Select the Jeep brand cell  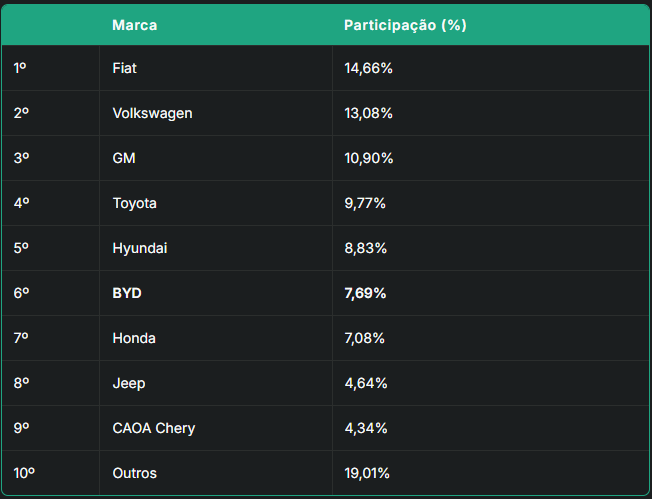pos(129,383)
